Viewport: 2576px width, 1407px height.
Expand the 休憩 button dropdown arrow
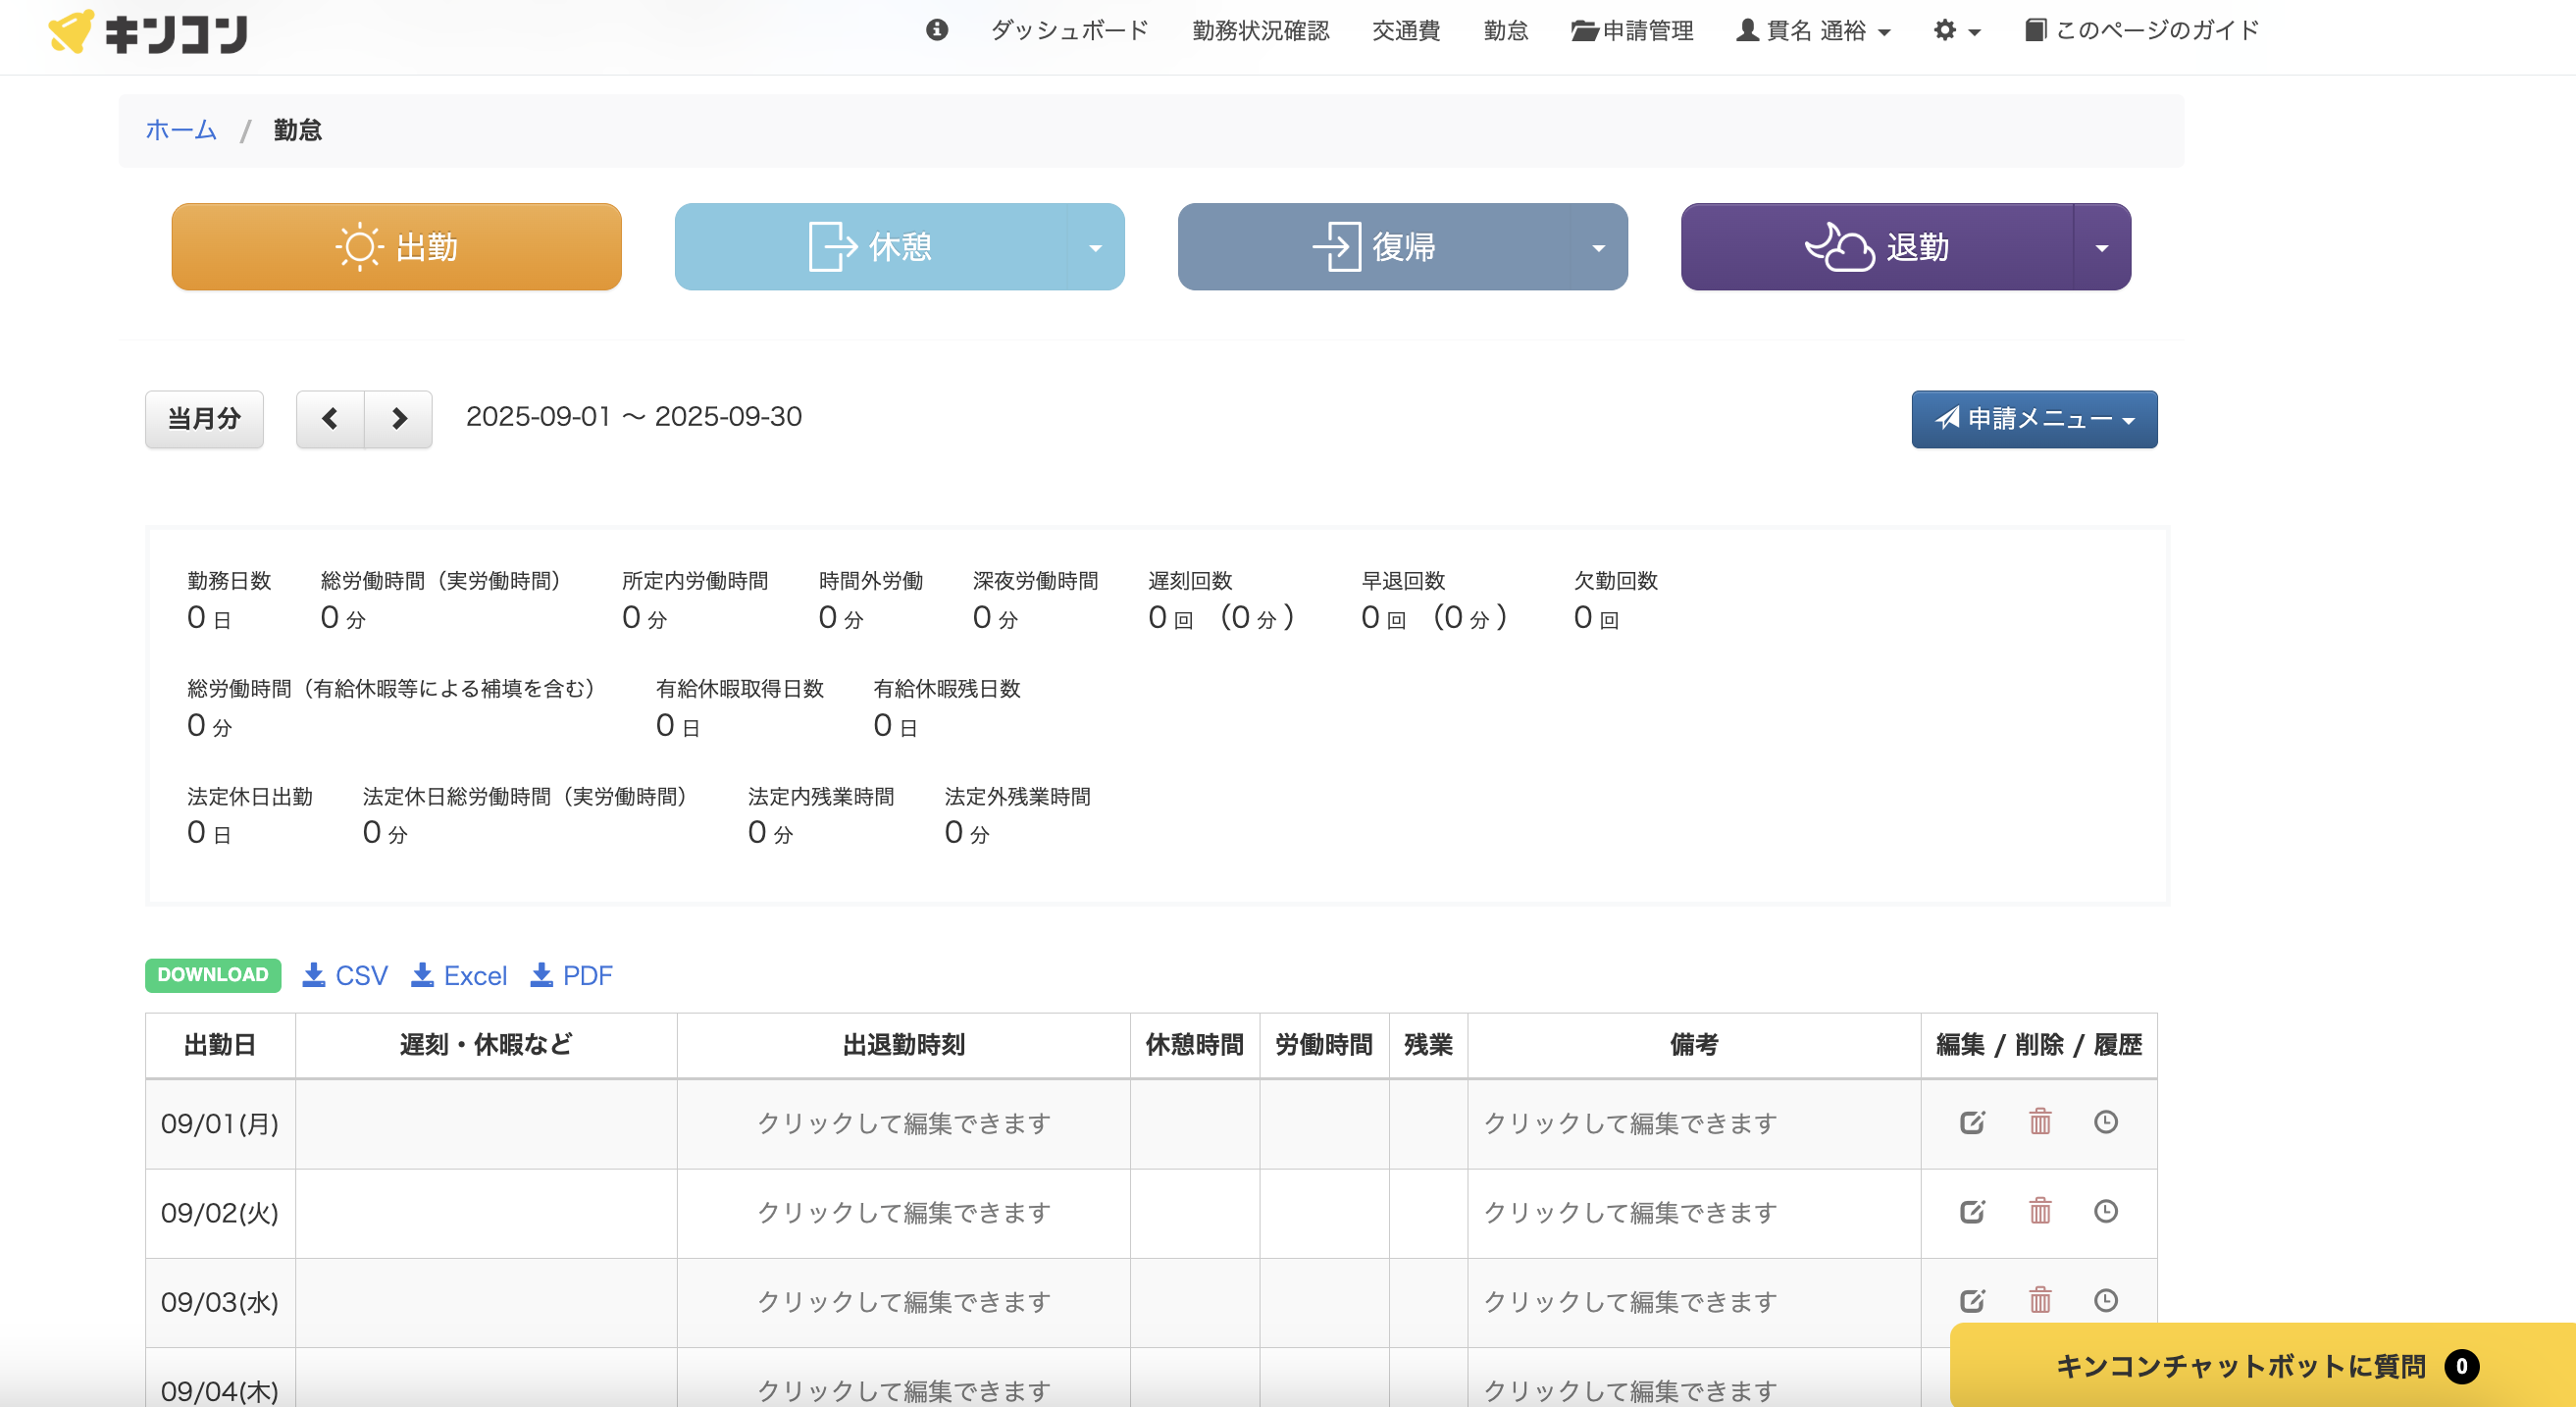click(x=1095, y=247)
